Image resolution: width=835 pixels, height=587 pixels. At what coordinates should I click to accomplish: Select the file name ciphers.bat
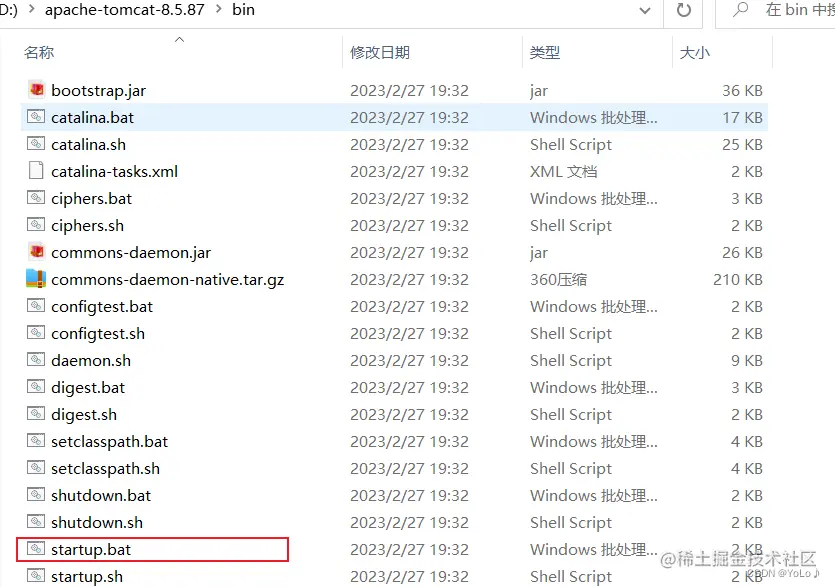point(92,199)
